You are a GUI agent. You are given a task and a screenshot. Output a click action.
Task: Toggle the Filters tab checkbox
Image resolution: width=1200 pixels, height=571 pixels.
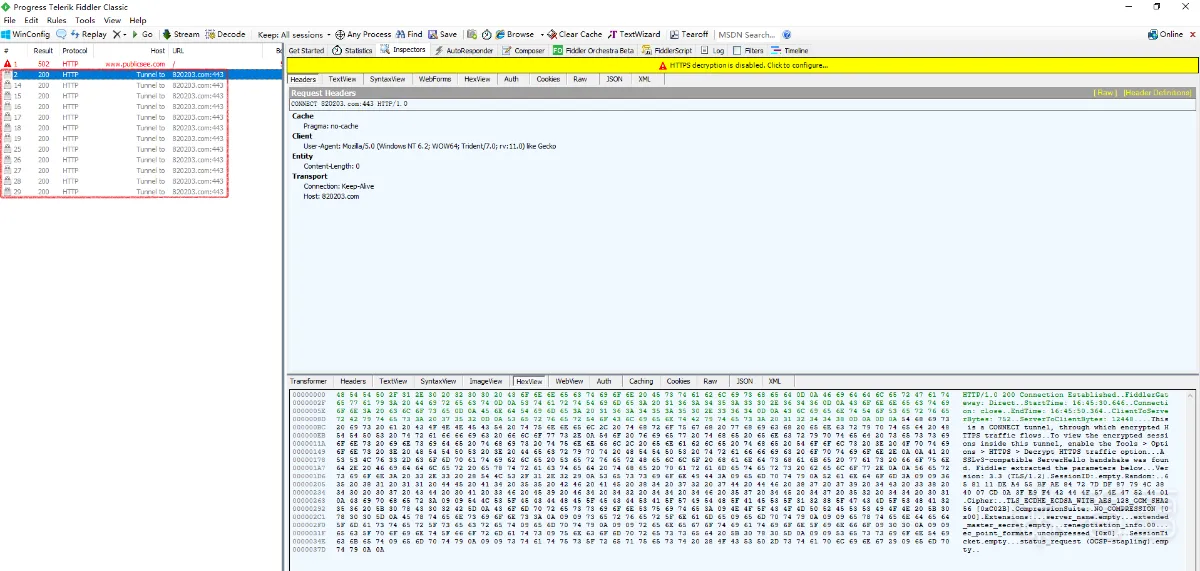tap(737, 50)
